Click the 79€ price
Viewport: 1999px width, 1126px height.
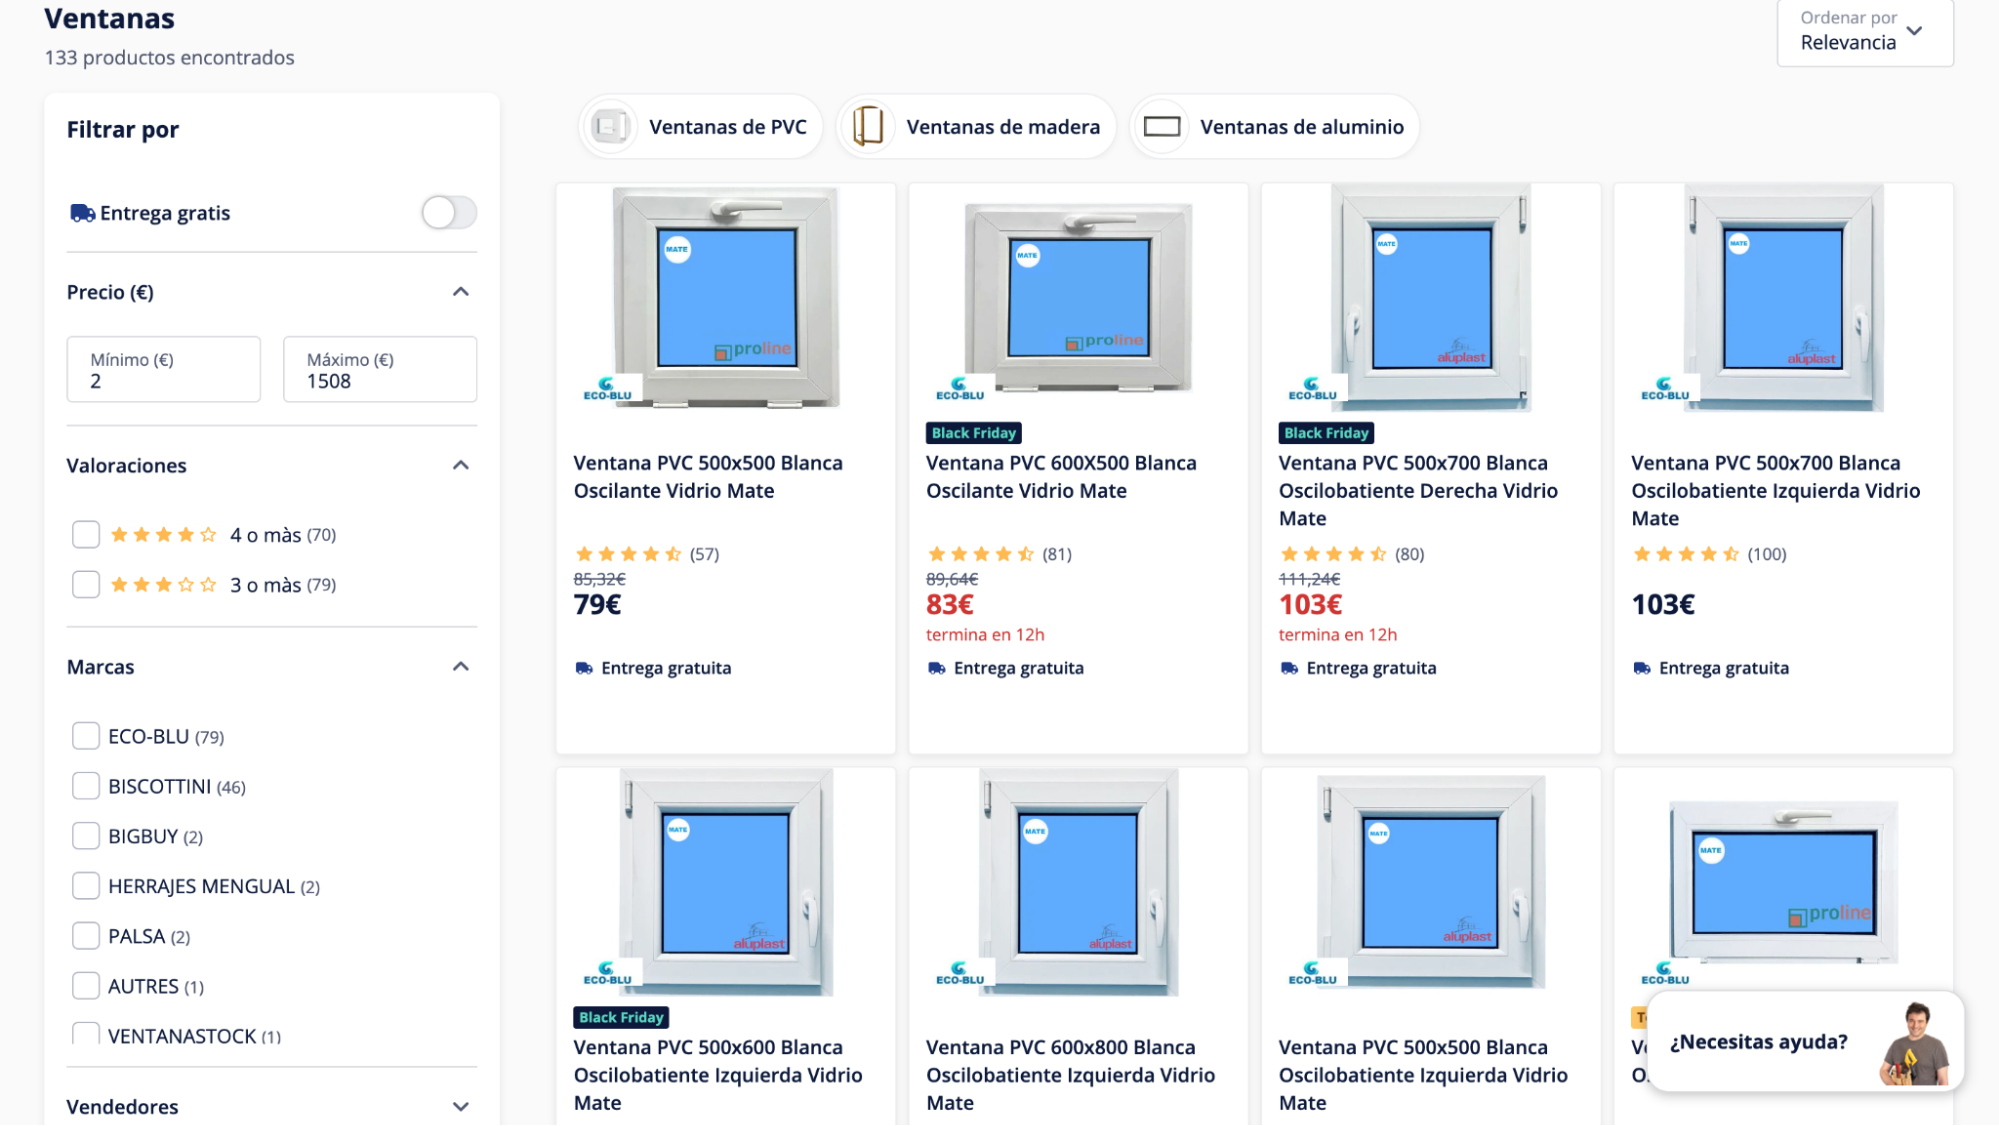pos(597,605)
